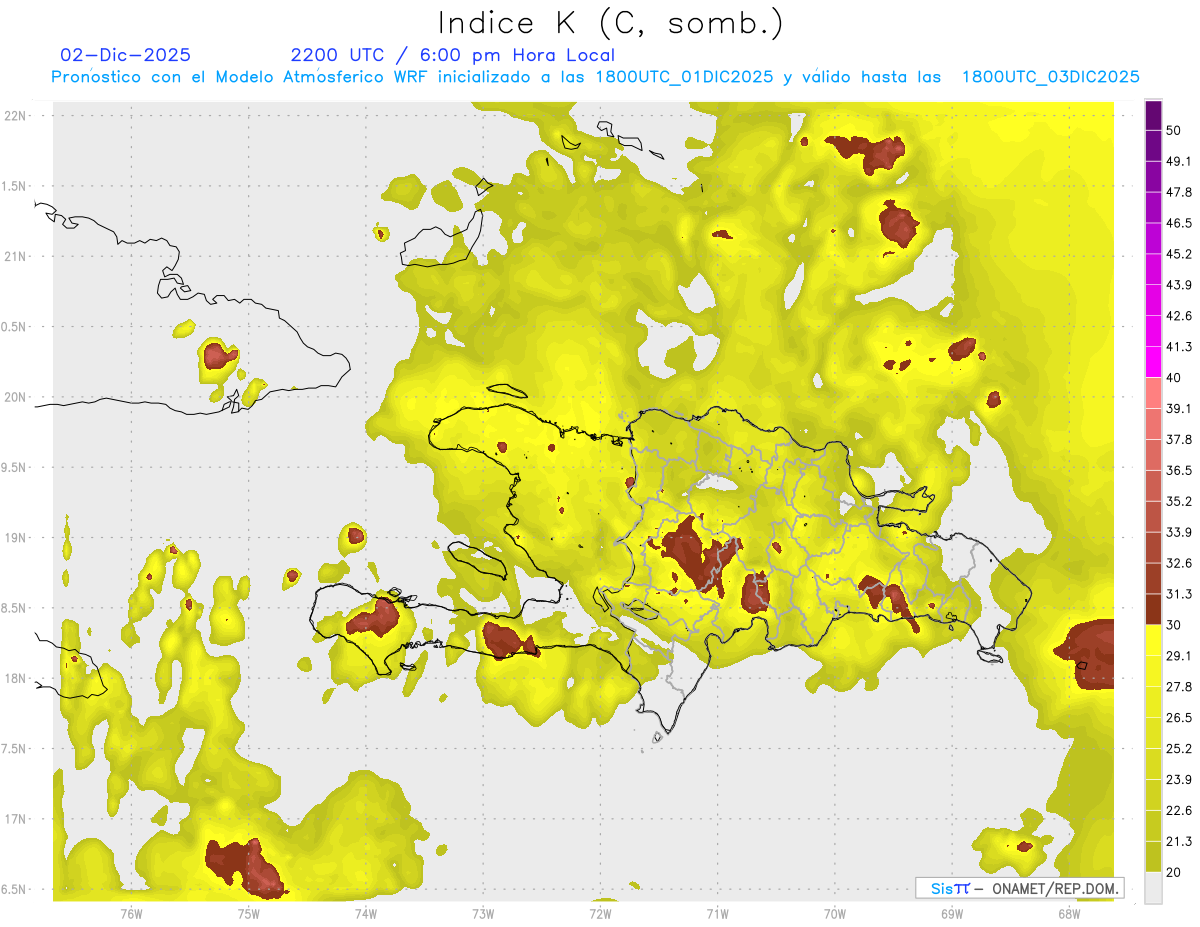Click the '19N' latitude label

point(15,537)
